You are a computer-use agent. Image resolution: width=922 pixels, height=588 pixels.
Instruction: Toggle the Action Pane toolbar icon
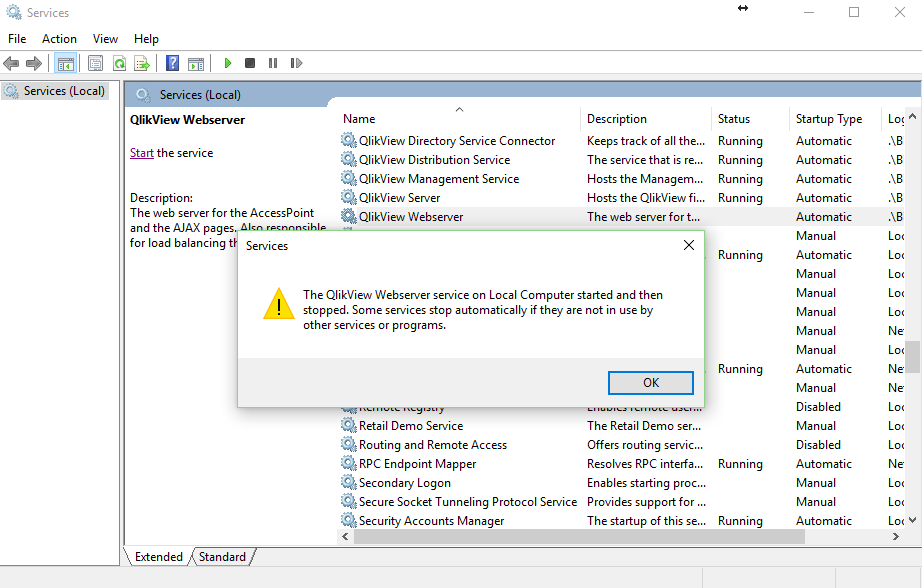tap(196, 64)
